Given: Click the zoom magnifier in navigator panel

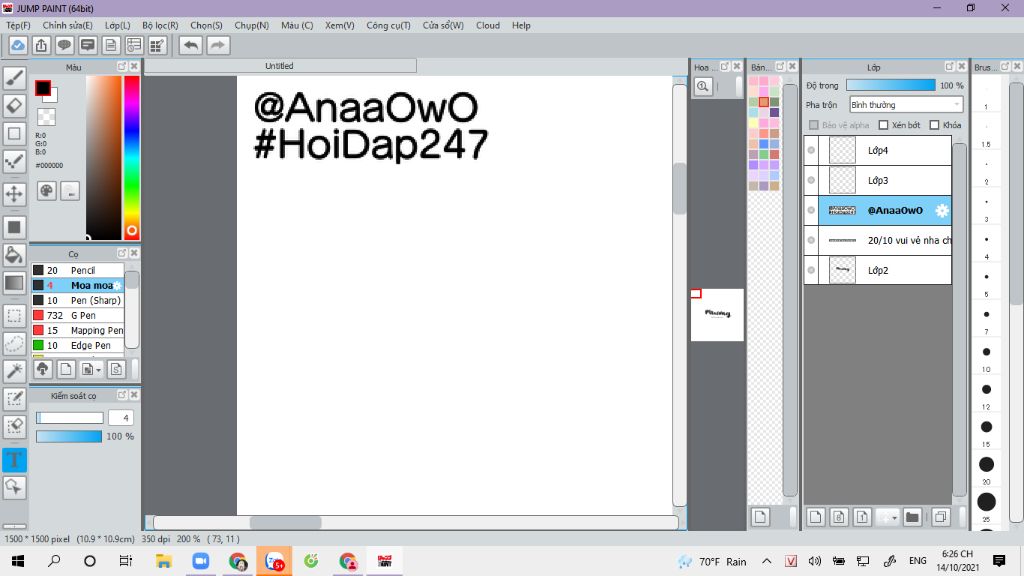Looking at the screenshot, I should tap(703, 86).
